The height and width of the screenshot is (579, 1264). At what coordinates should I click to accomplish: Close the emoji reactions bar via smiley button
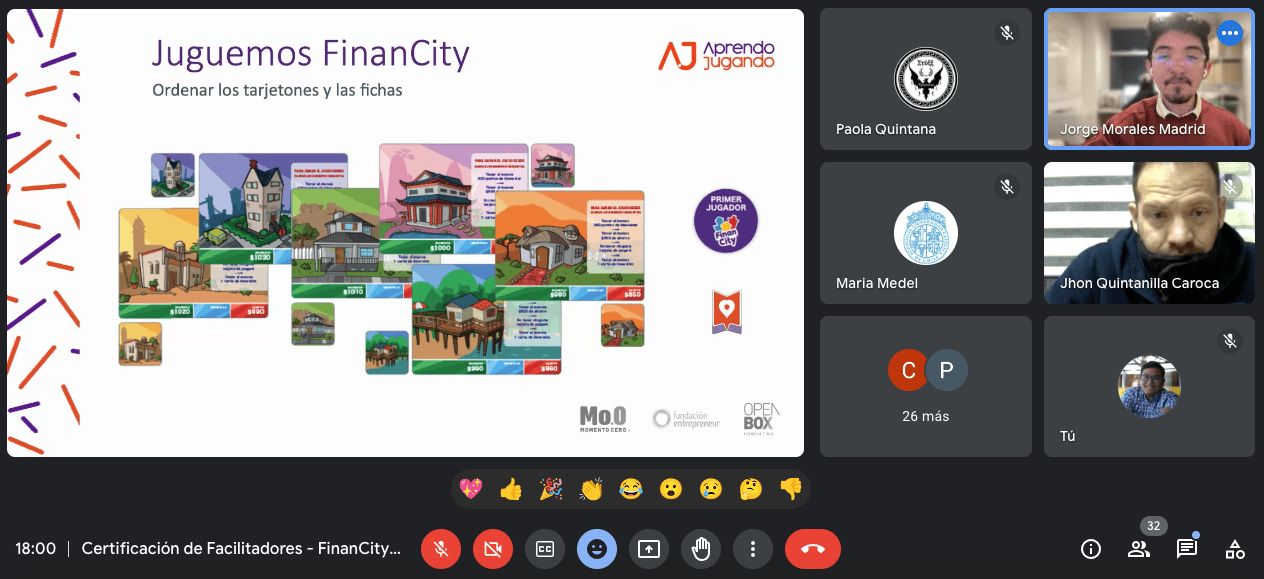coord(597,549)
